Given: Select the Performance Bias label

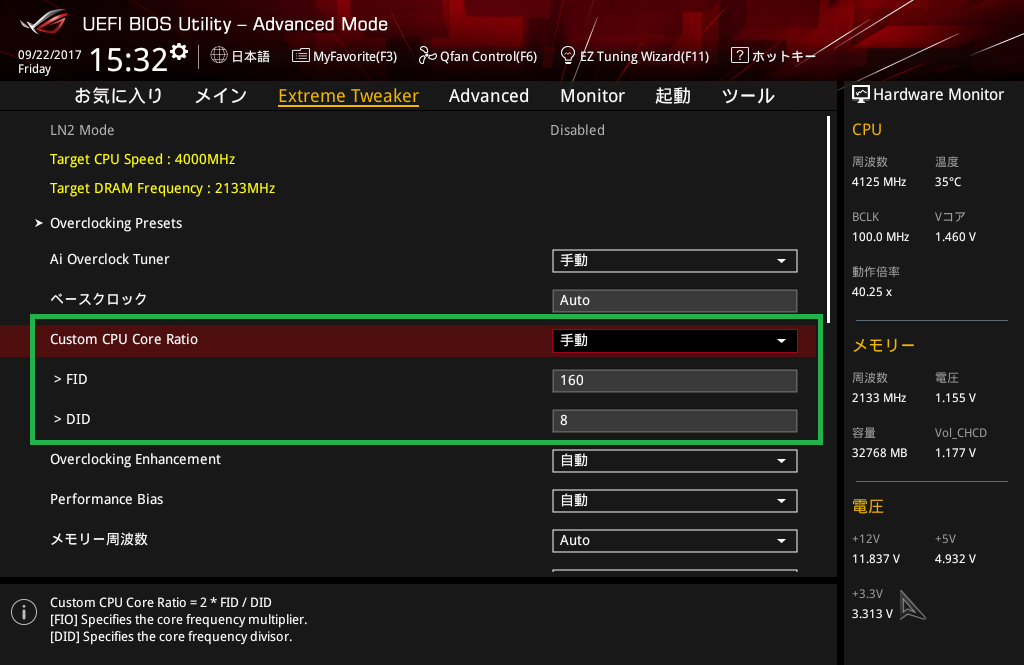Looking at the screenshot, I should 106,499.
